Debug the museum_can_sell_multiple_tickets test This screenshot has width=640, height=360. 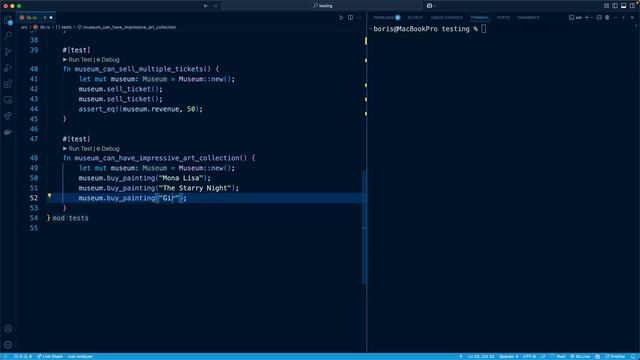click(x=108, y=60)
